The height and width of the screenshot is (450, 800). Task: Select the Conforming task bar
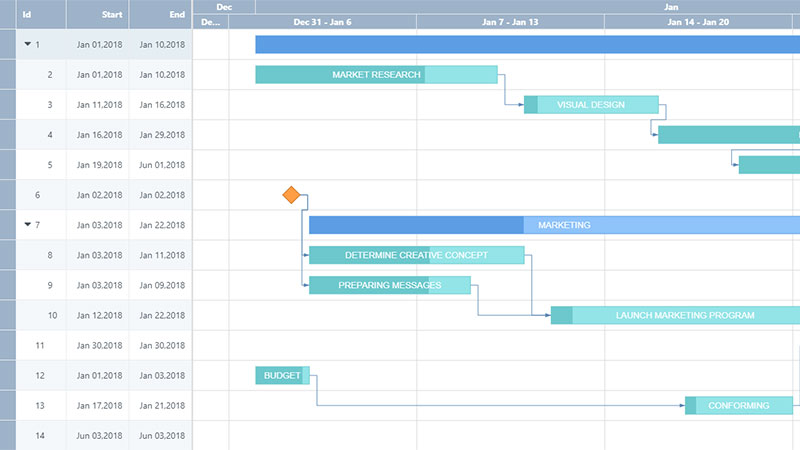[x=739, y=406]
